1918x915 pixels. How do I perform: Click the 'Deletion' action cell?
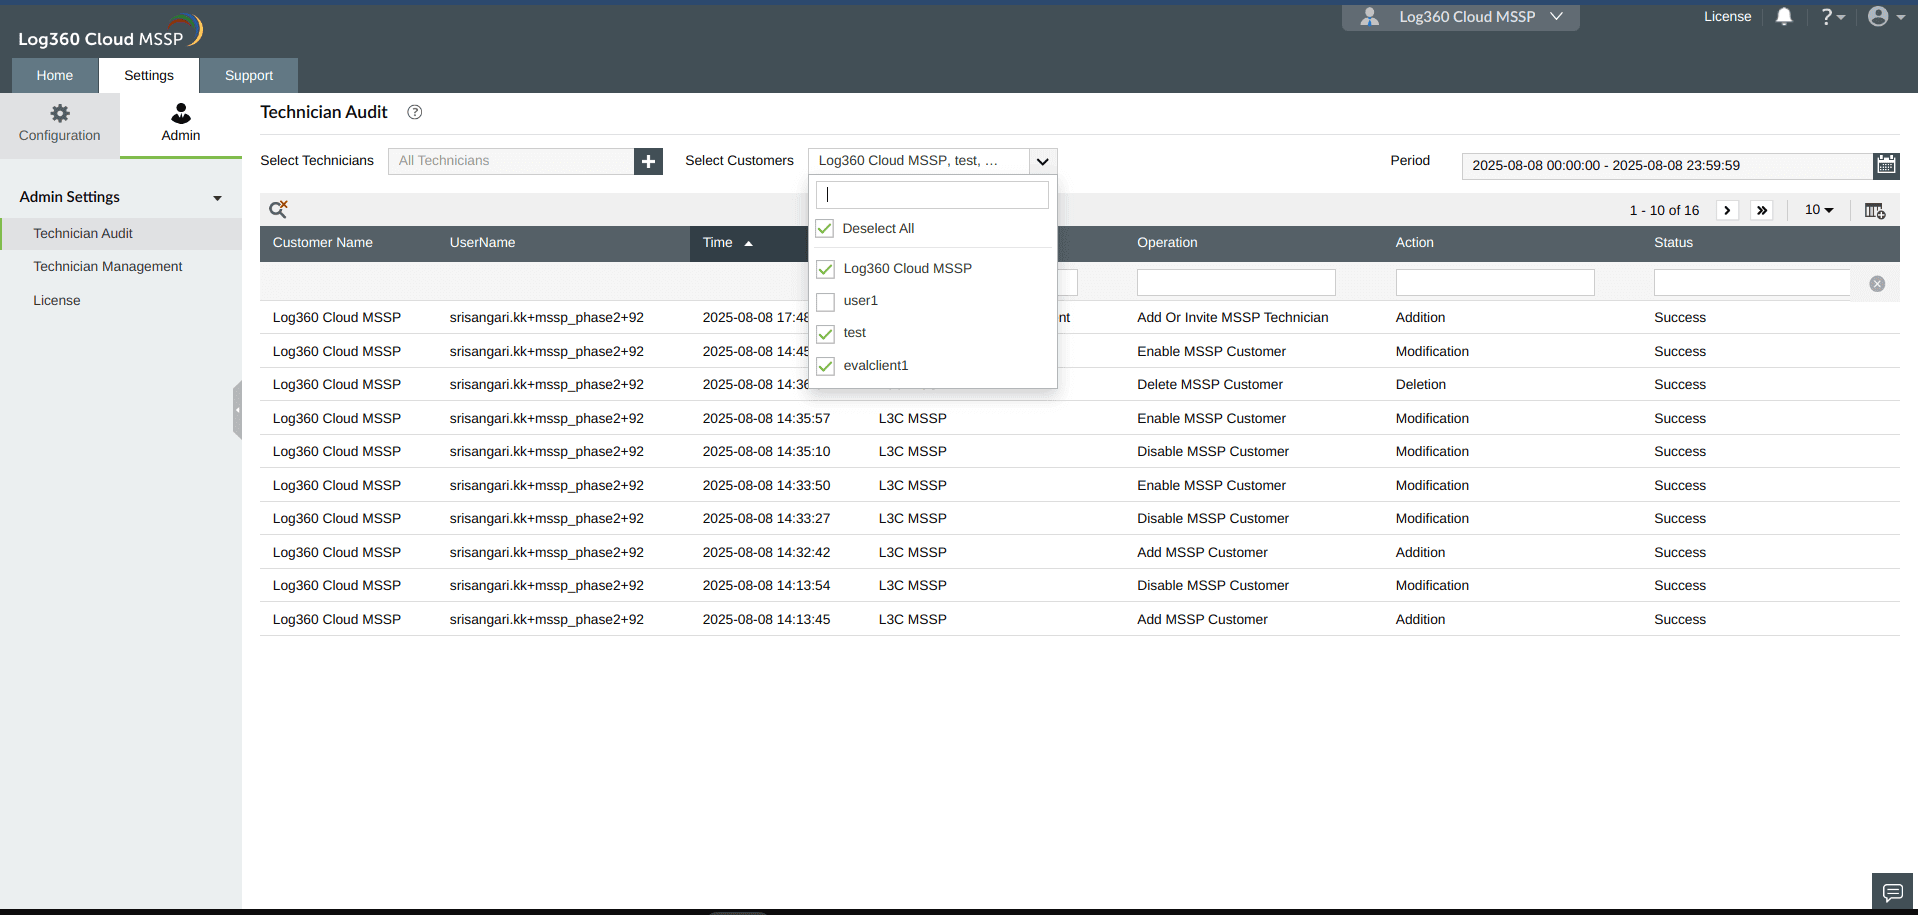tap(1421, 385)
